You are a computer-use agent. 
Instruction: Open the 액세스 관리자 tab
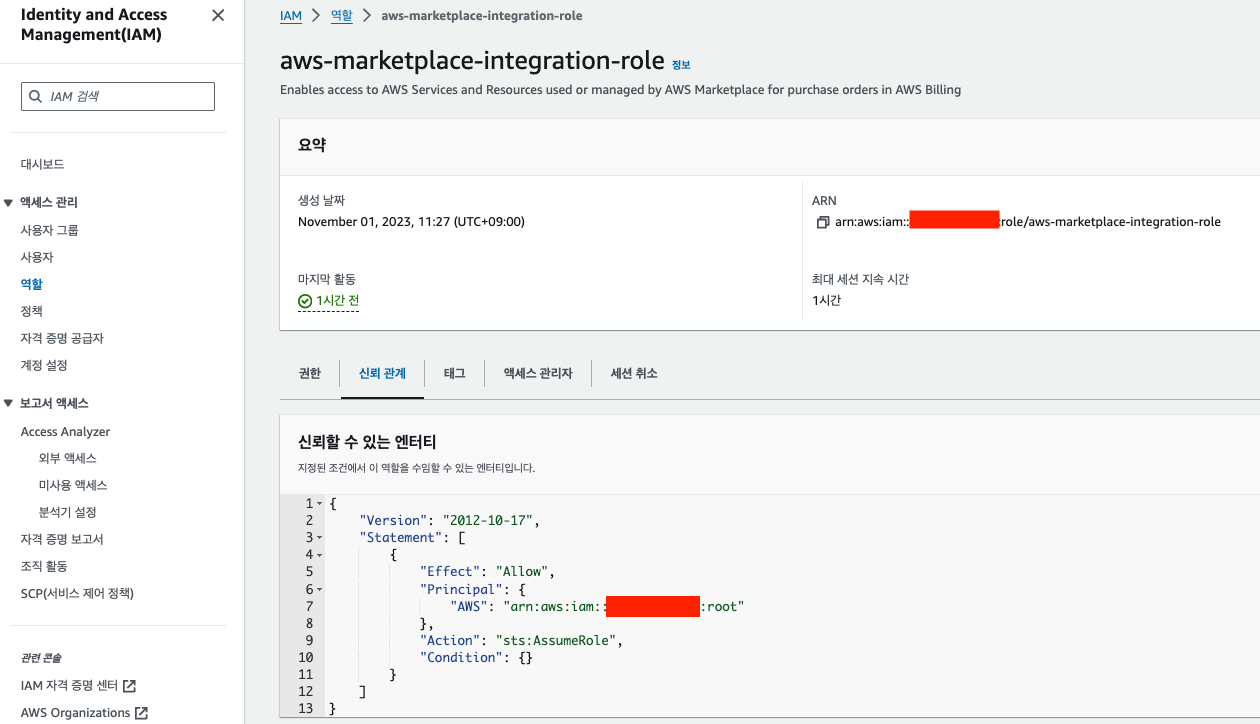click(538, 373)
